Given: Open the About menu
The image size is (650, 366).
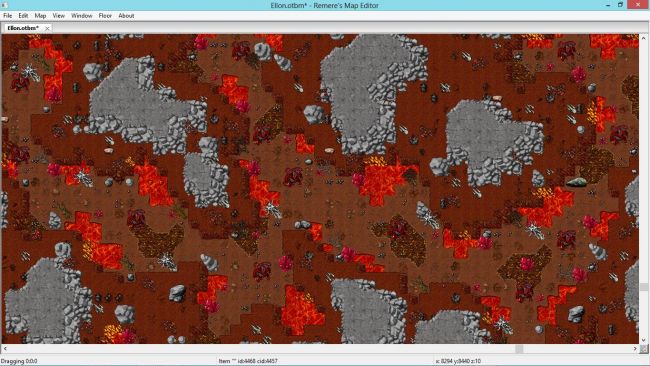Looking at the screenshot, I should pyautogui.click(x=126, y=16).
